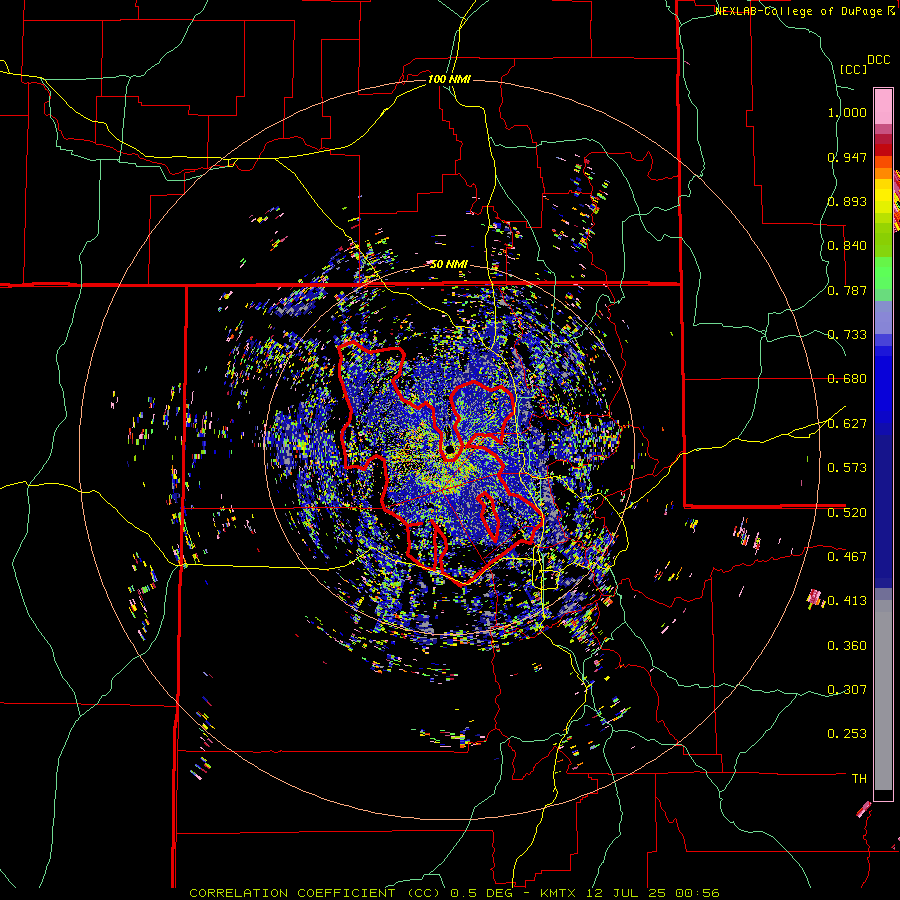Click the Correlation Coefficient KMTX caption text
This screenshot has width=900, height=900.
[x=454, y=893]
